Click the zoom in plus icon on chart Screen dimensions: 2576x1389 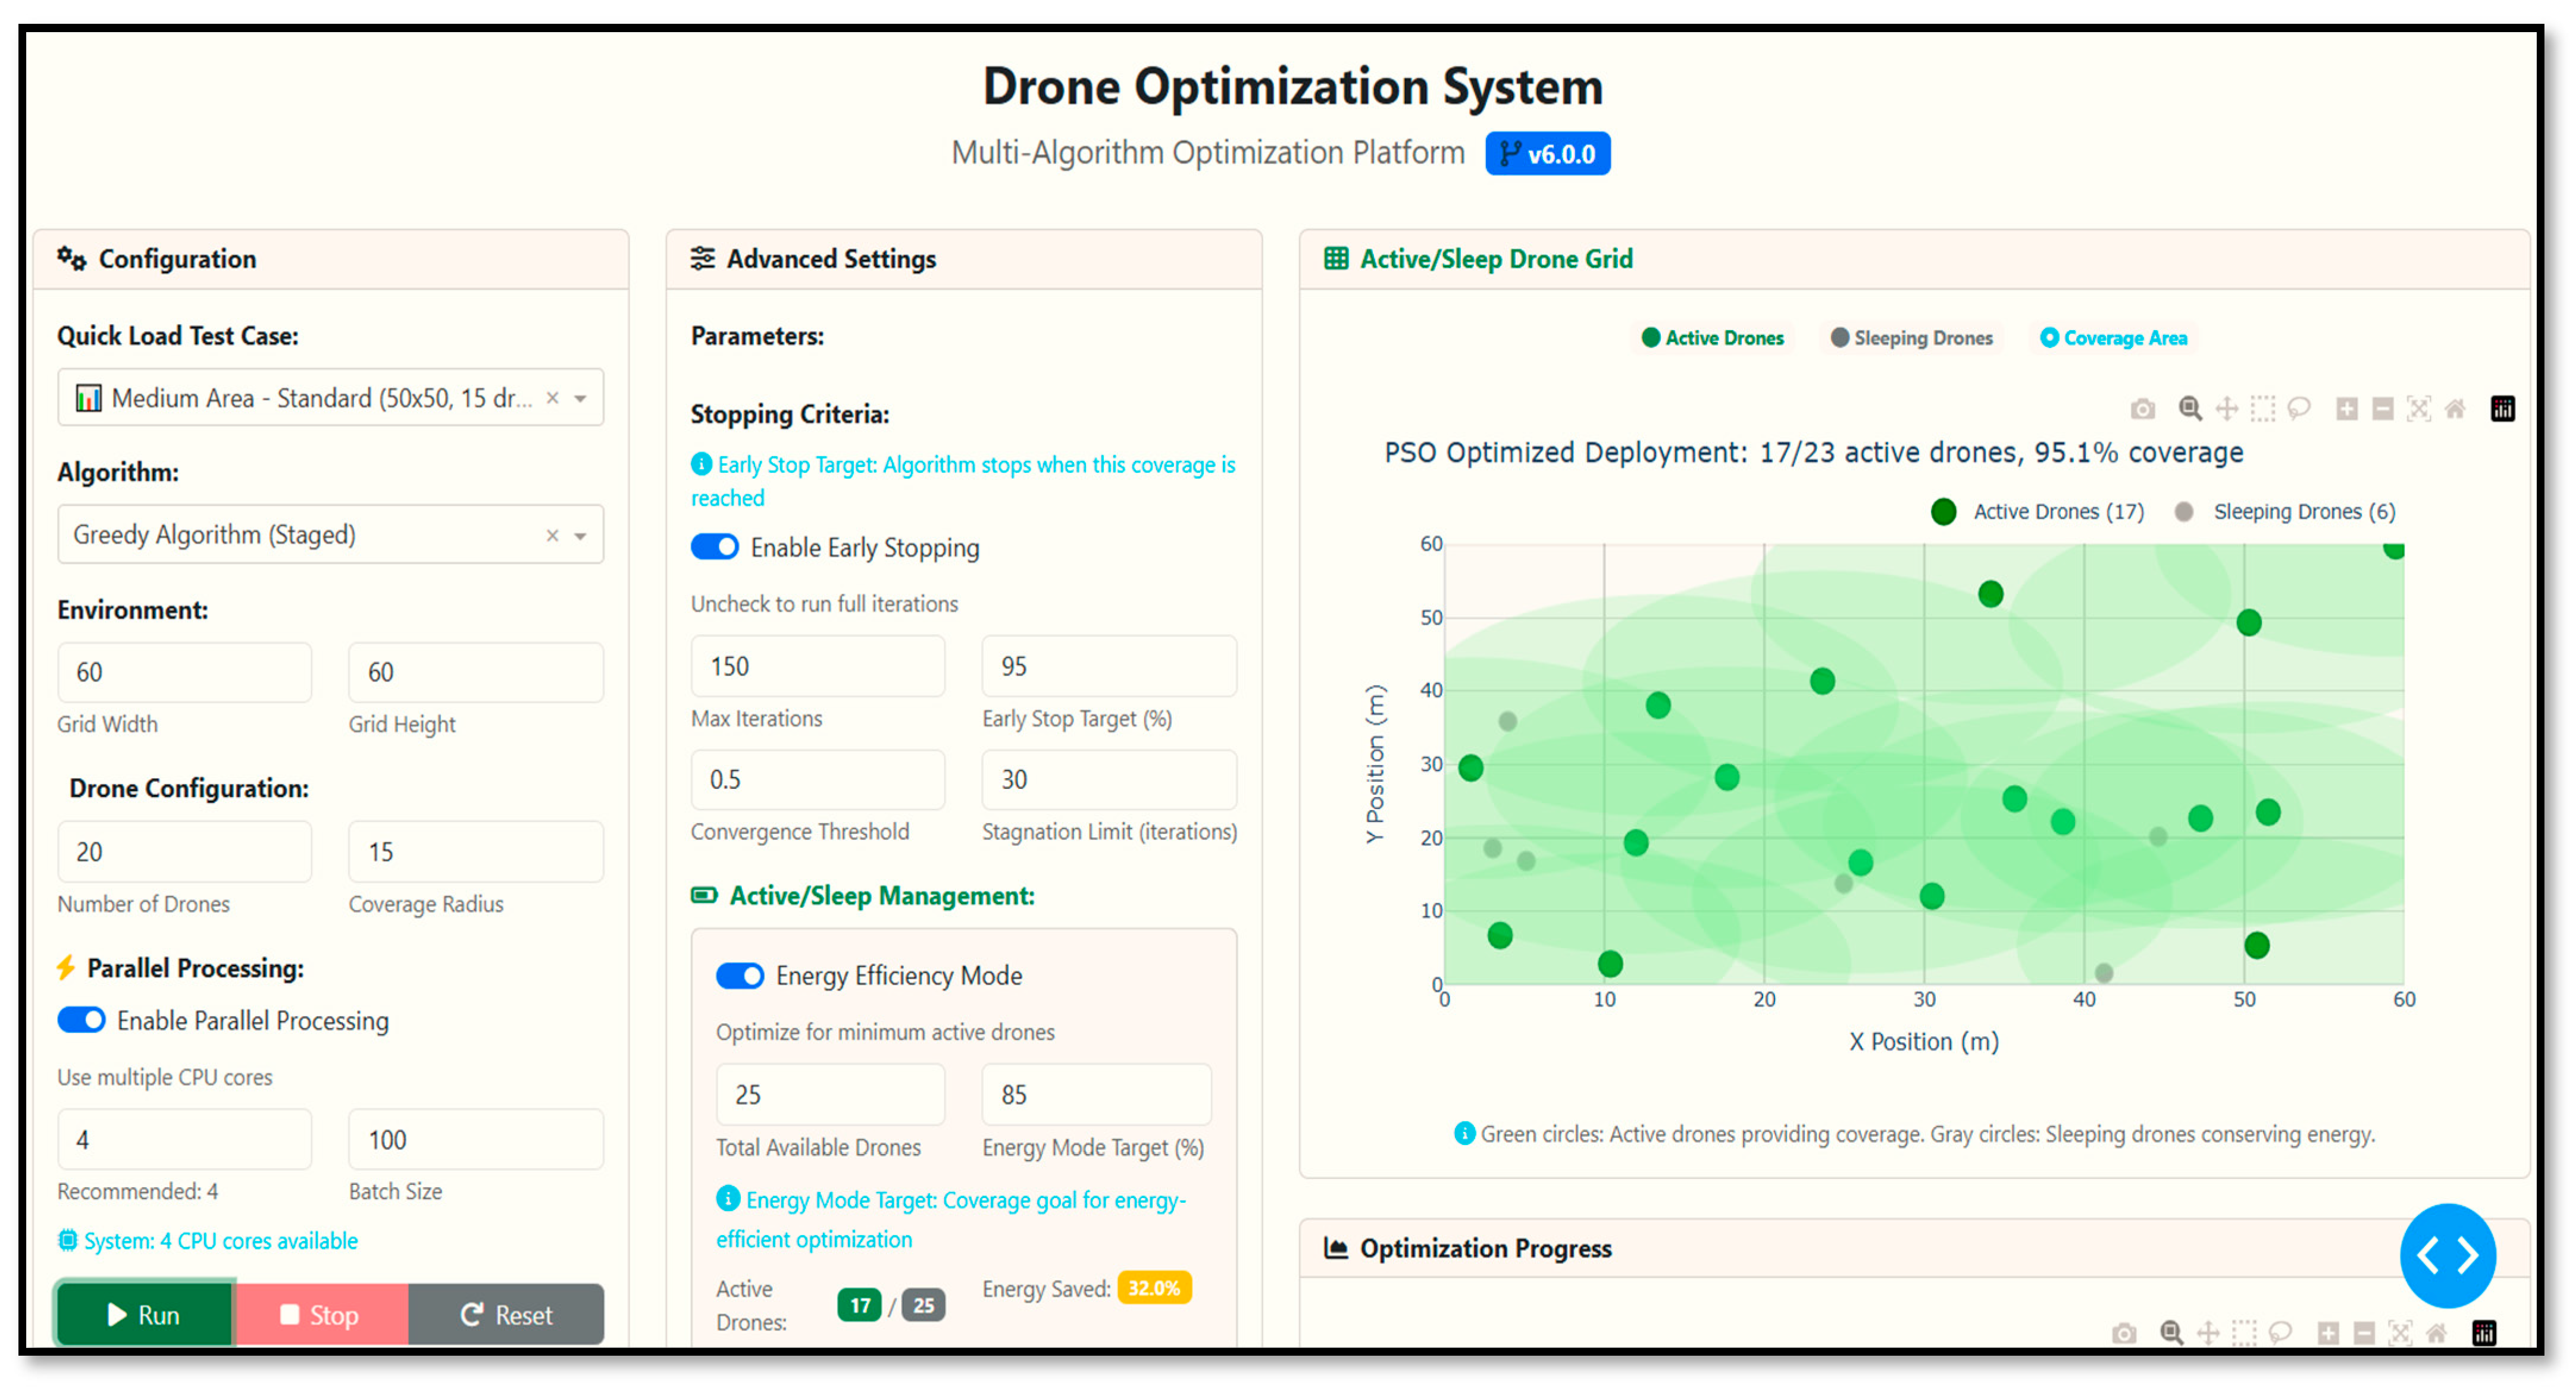2347,409
